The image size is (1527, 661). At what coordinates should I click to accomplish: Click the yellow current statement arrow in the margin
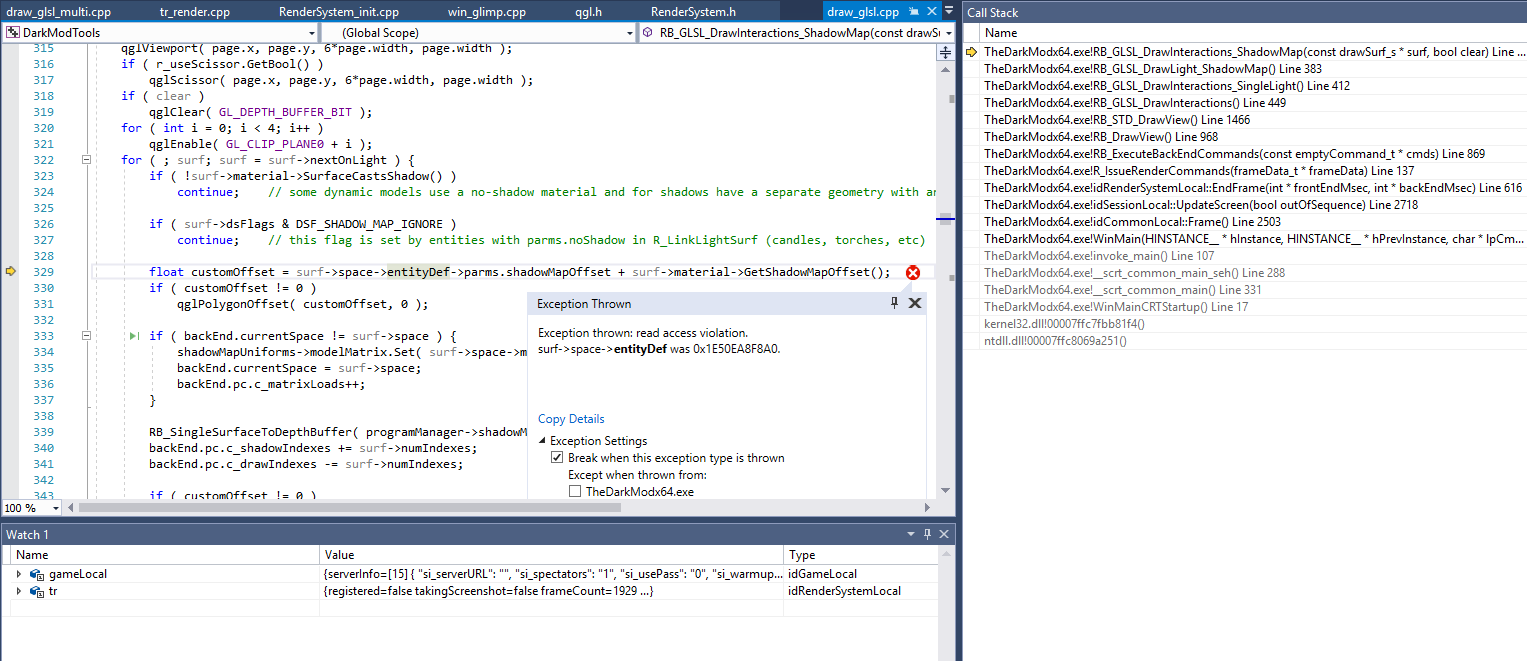[x=11, y=271]
